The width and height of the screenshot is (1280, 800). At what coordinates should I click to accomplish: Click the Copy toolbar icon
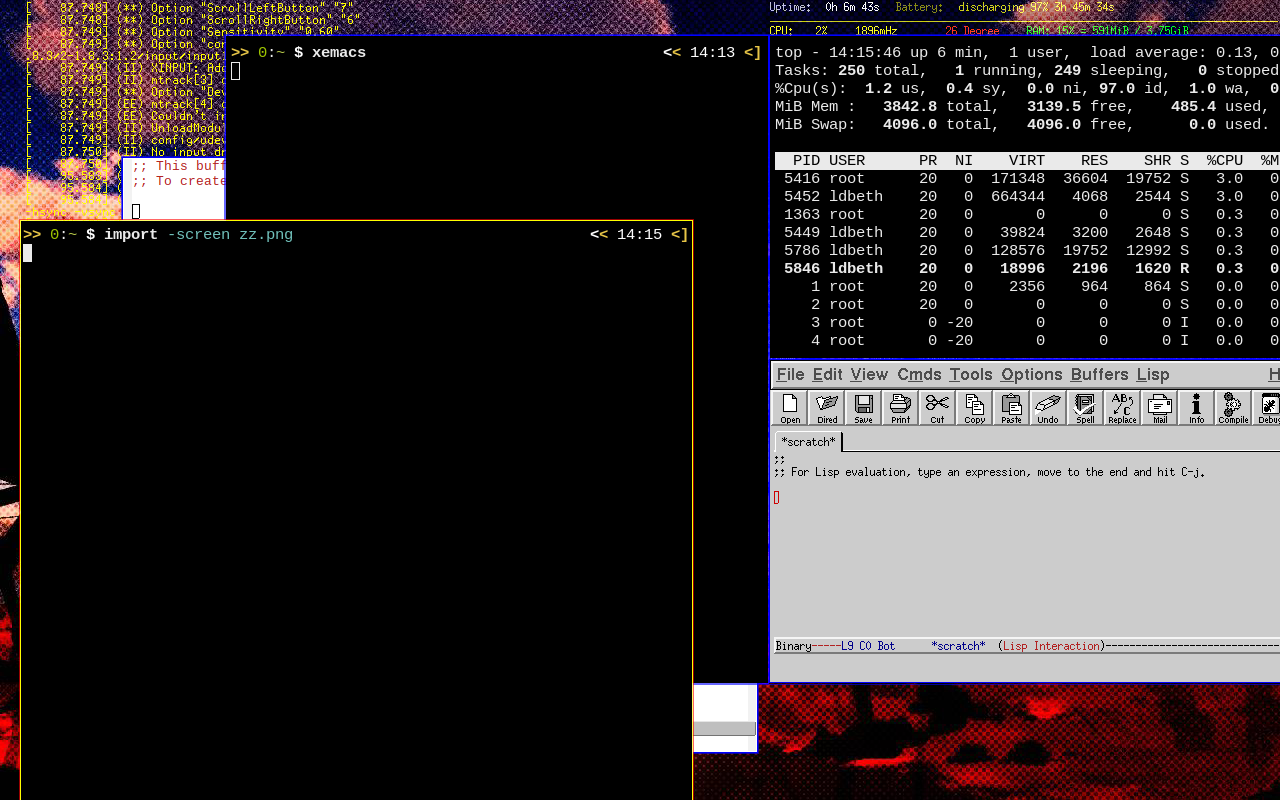[974, 408]
